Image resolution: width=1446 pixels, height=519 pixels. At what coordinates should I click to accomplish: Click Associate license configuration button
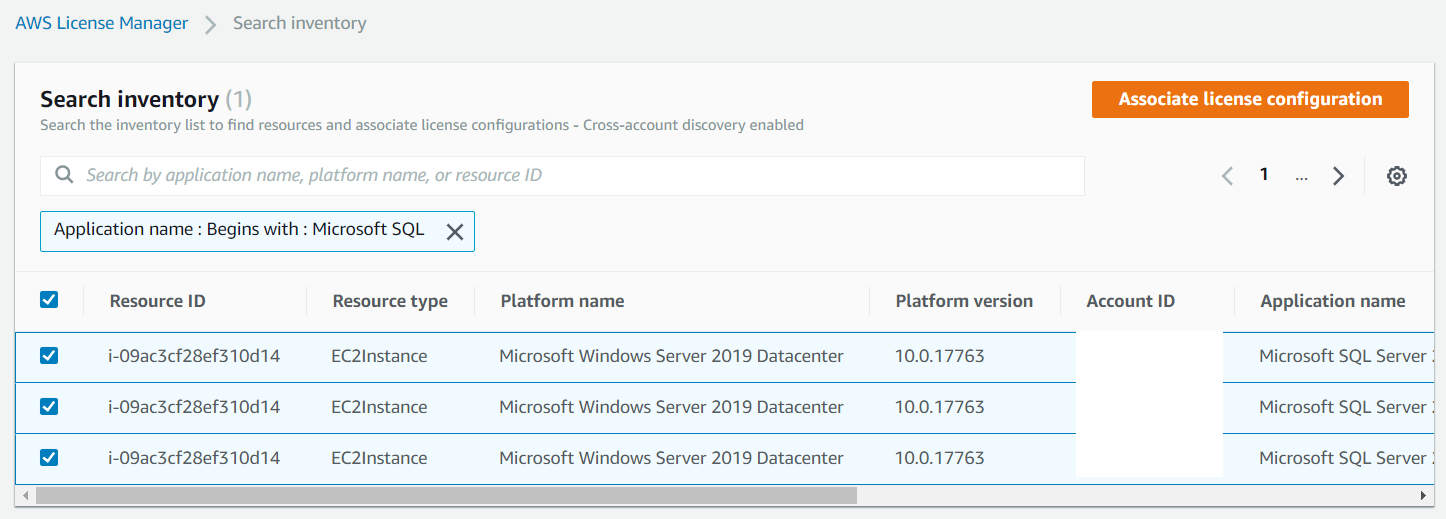(x=1250, y=99)
